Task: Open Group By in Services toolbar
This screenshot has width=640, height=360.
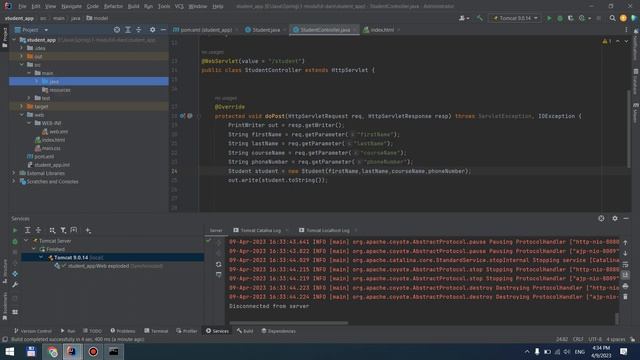Action: (52, 230)
